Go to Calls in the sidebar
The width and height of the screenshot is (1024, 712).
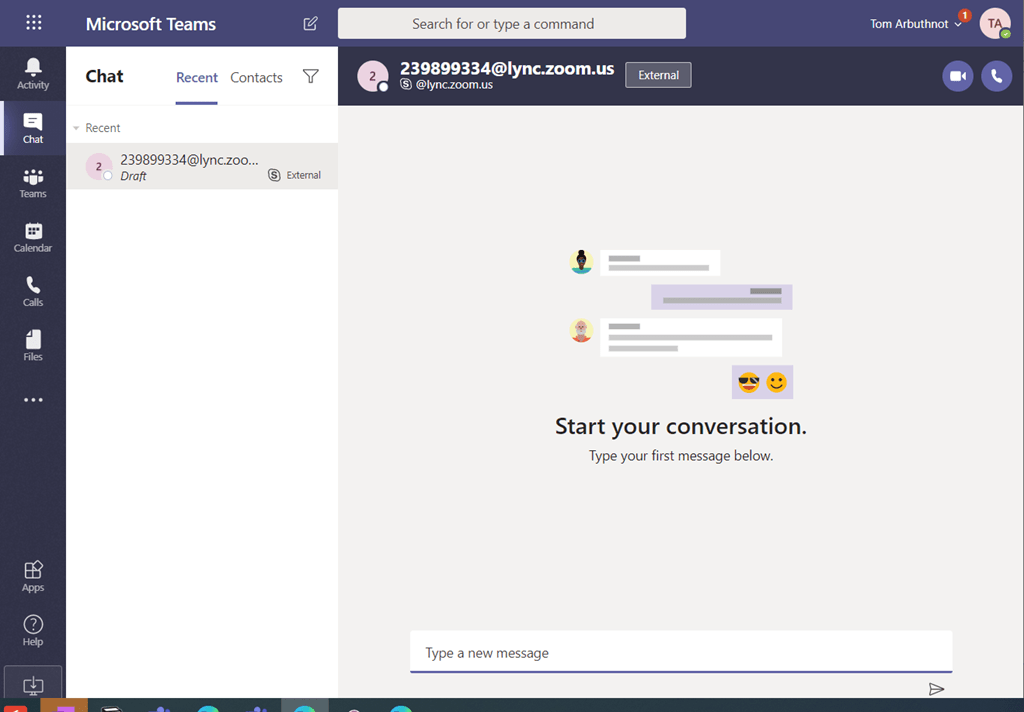[x=33, y=291]
